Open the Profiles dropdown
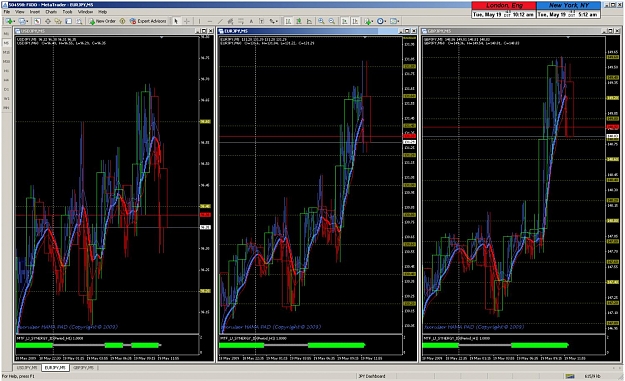 (x=23, y=21)
